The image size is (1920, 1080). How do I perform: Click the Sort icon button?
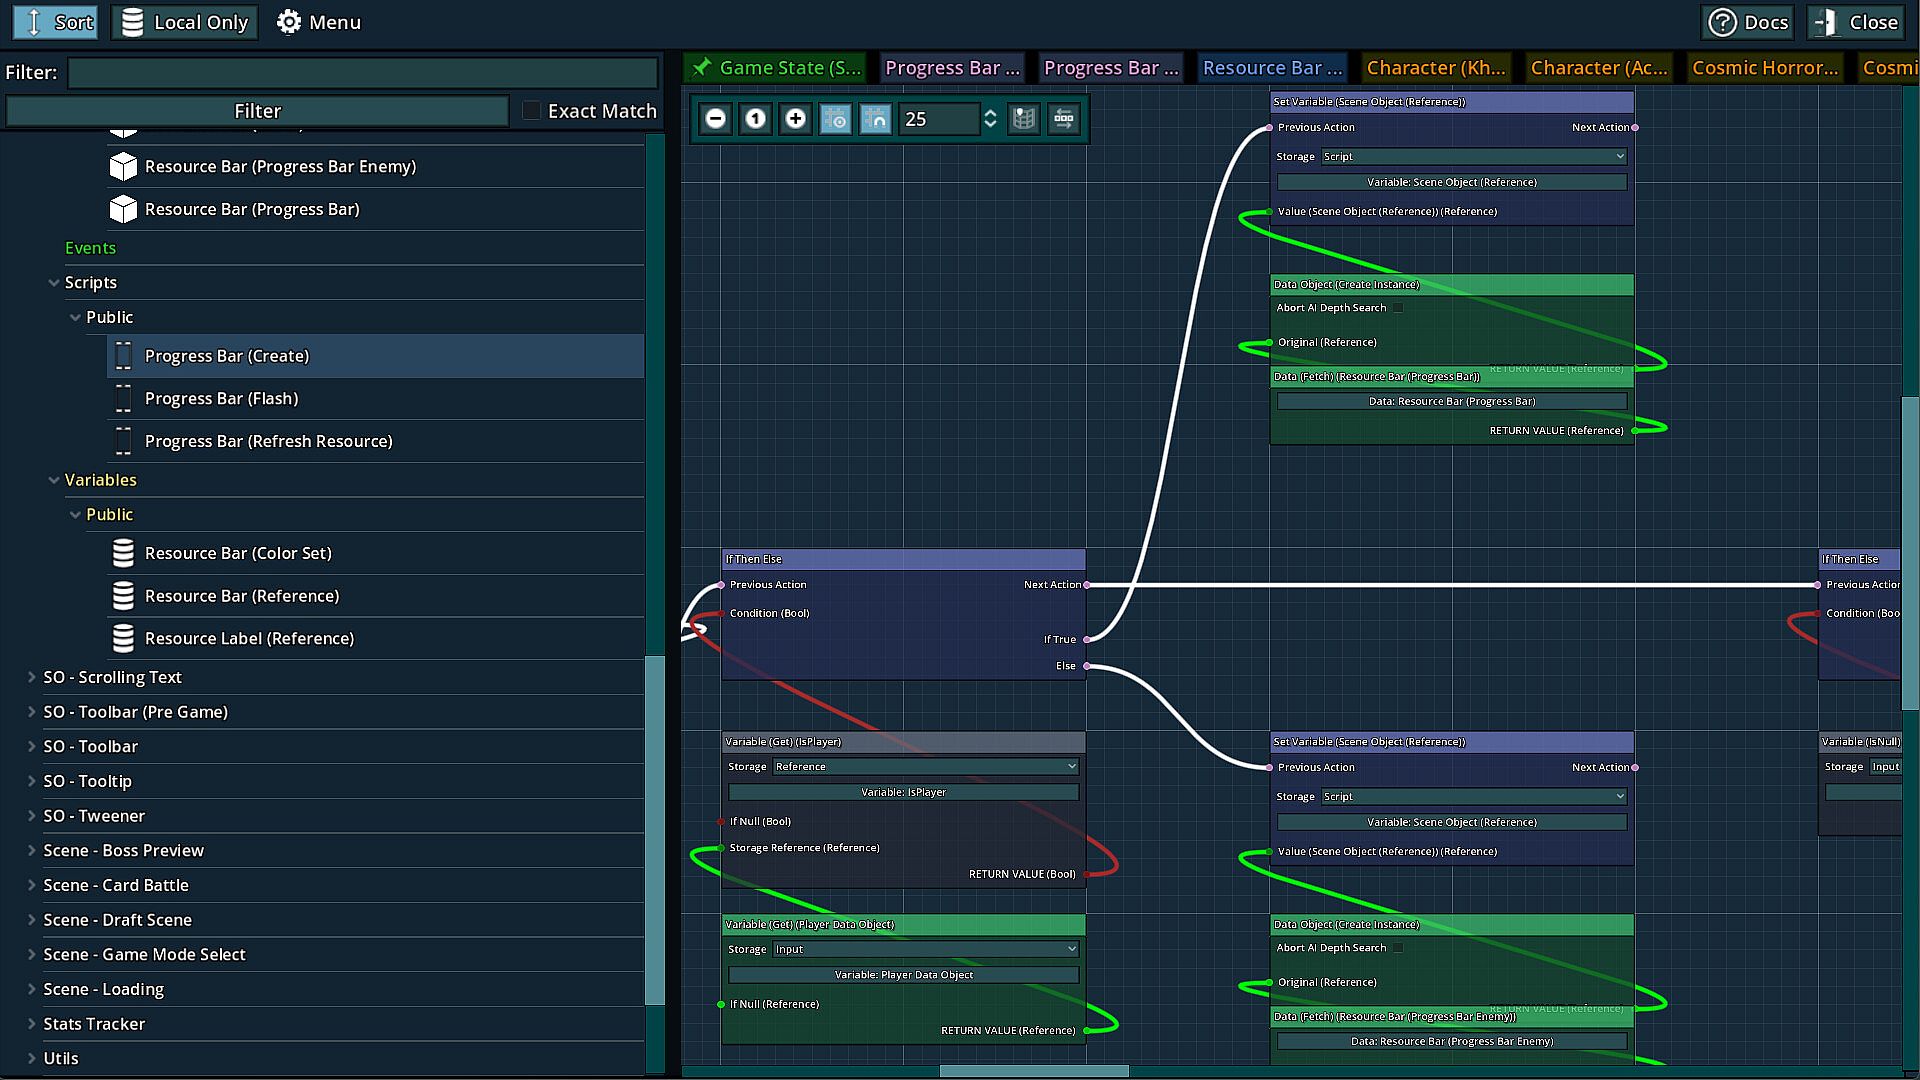coord(55,22)
